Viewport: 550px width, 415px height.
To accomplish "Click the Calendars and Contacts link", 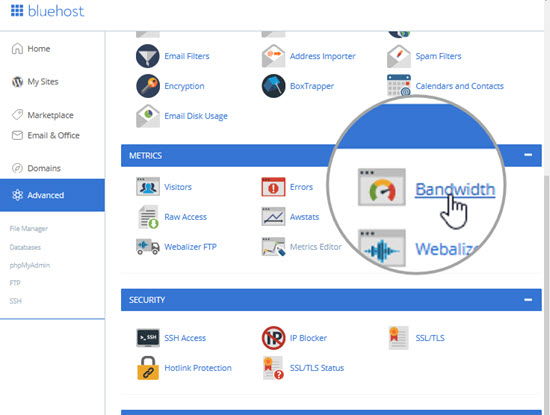I will (460, 86).
